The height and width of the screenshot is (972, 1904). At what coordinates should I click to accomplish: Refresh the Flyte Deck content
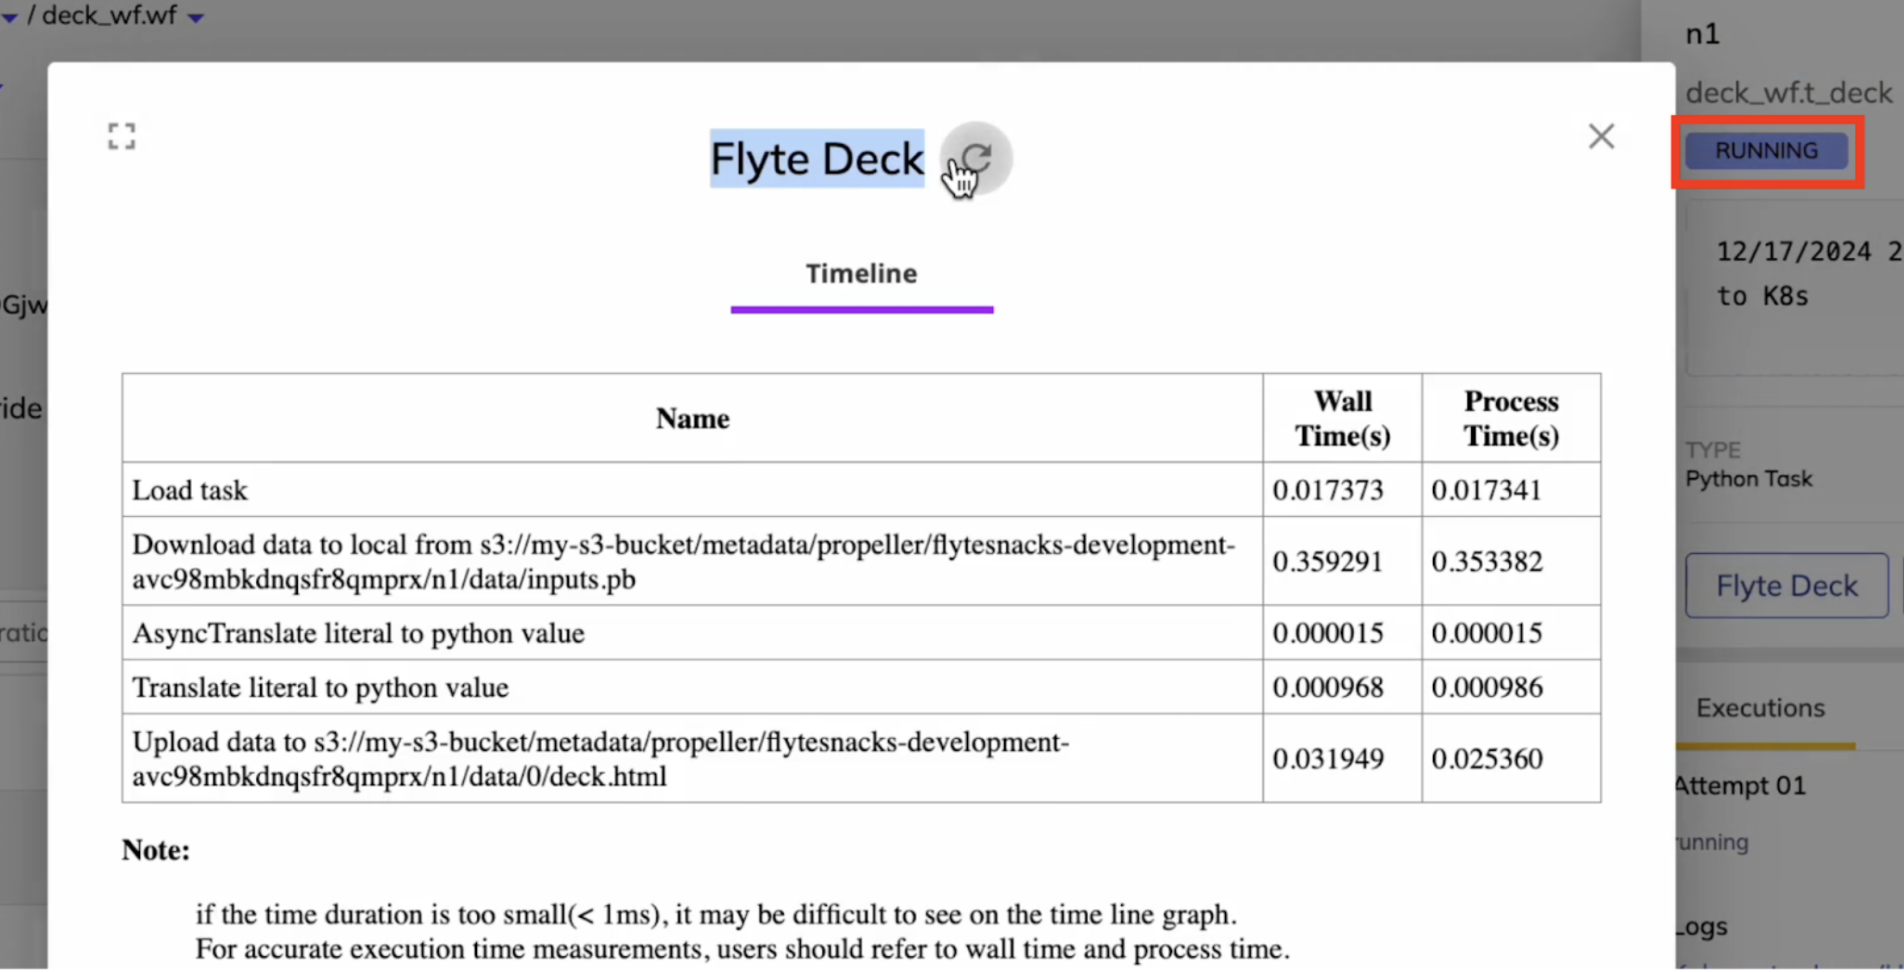pos(977,158)
